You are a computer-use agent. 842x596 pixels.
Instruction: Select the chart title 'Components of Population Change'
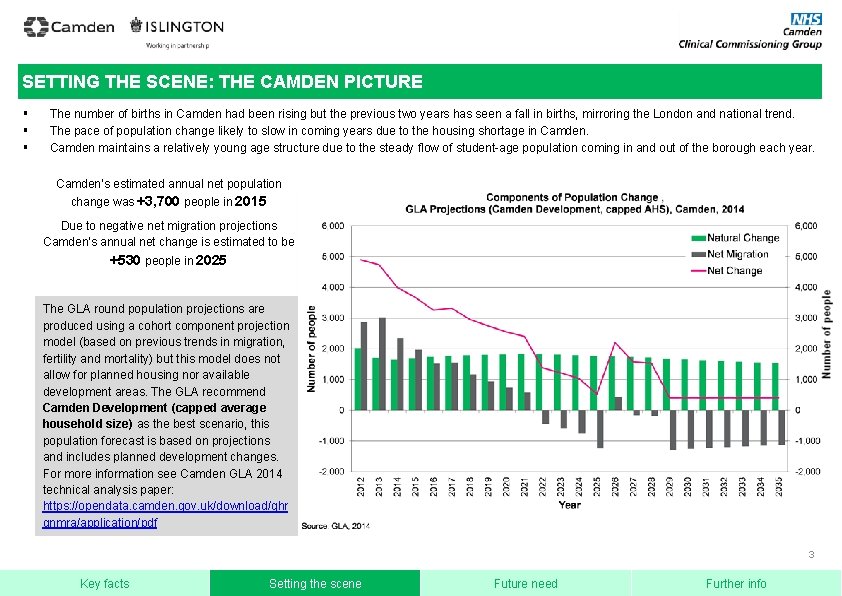click(572, 197)
